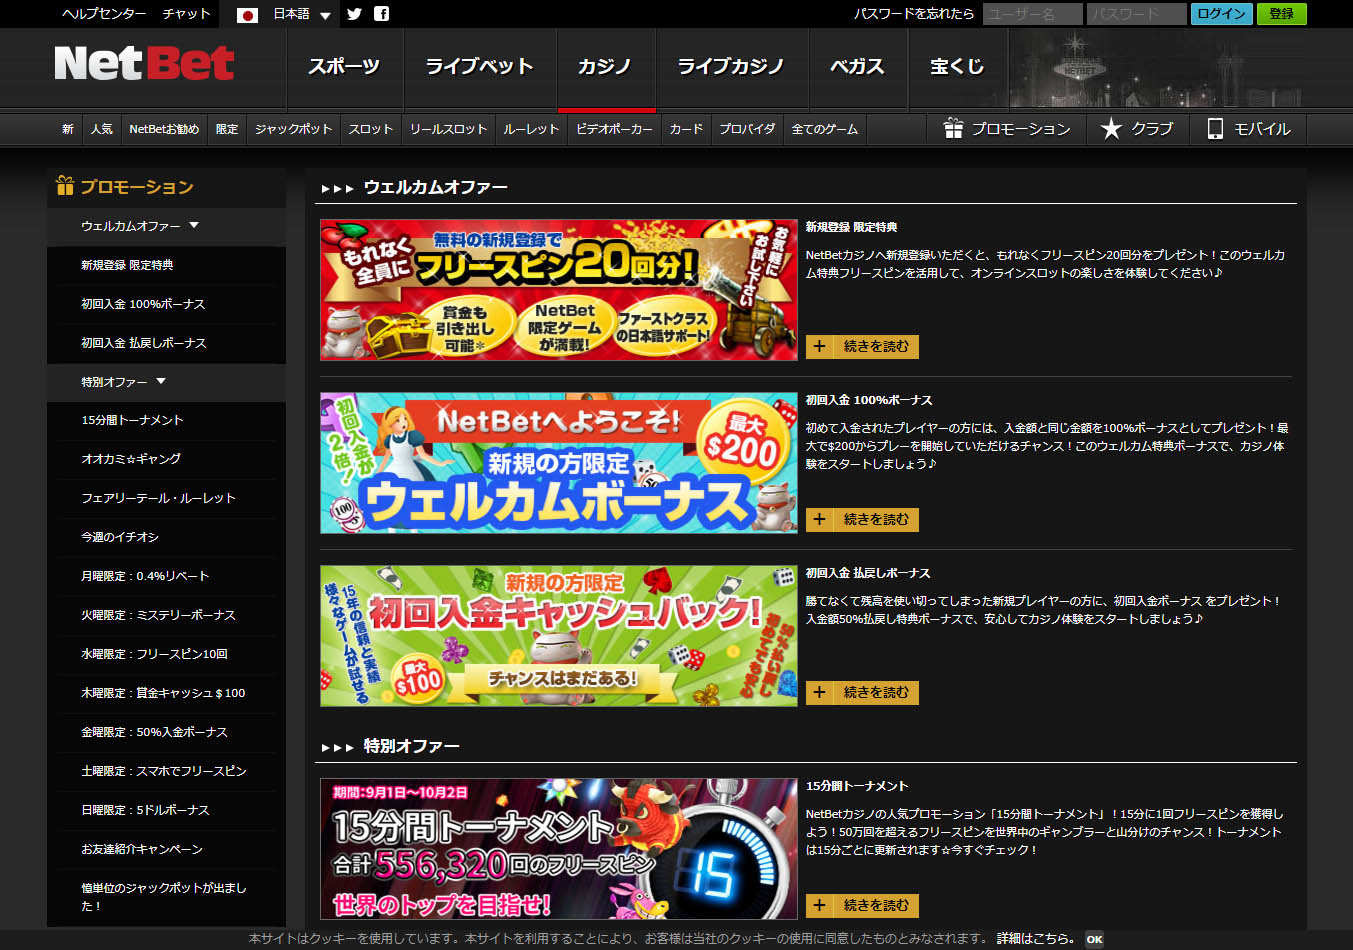Image resolution: width=1353 pixels, height=950 pixels.
Task: Open the ヘルプセンター link
Action: pos(104,14)
